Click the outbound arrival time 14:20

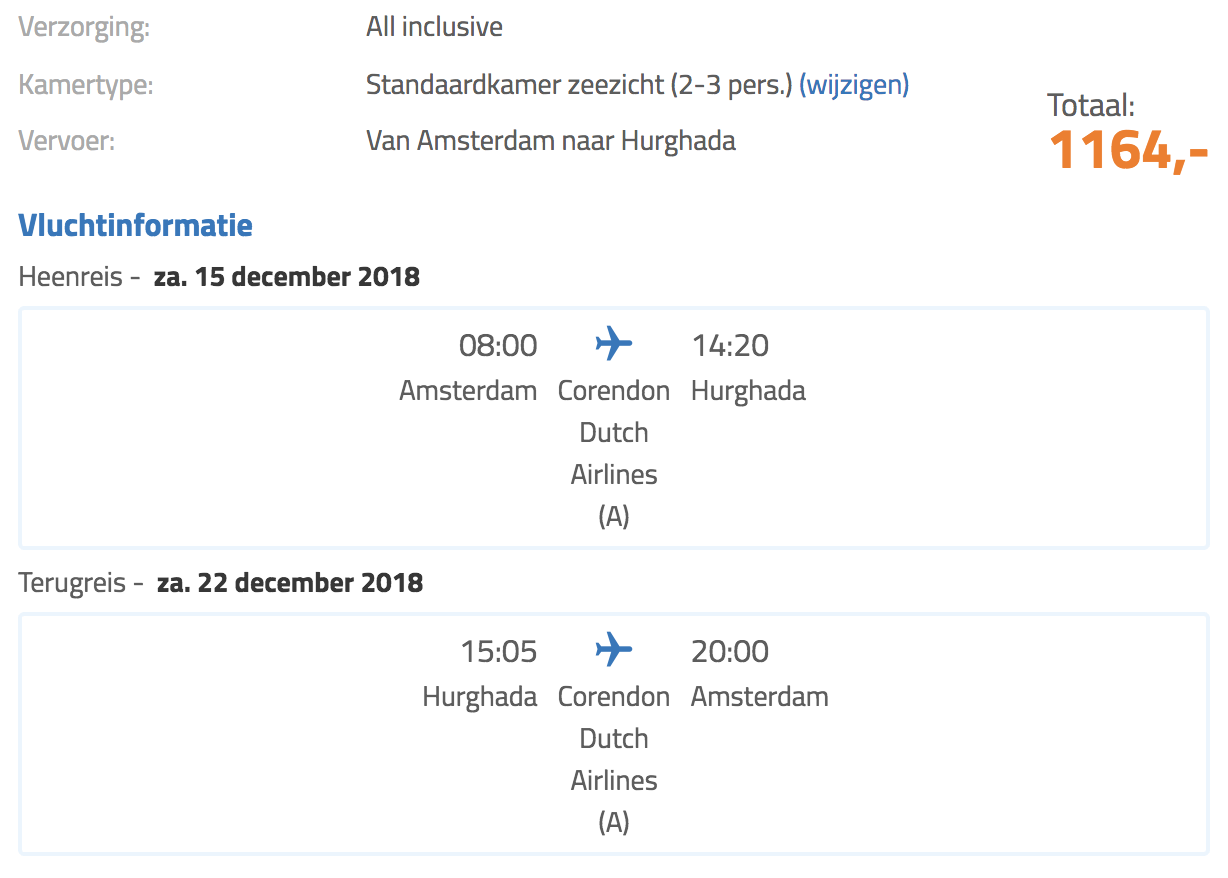(x=730, y=346)
